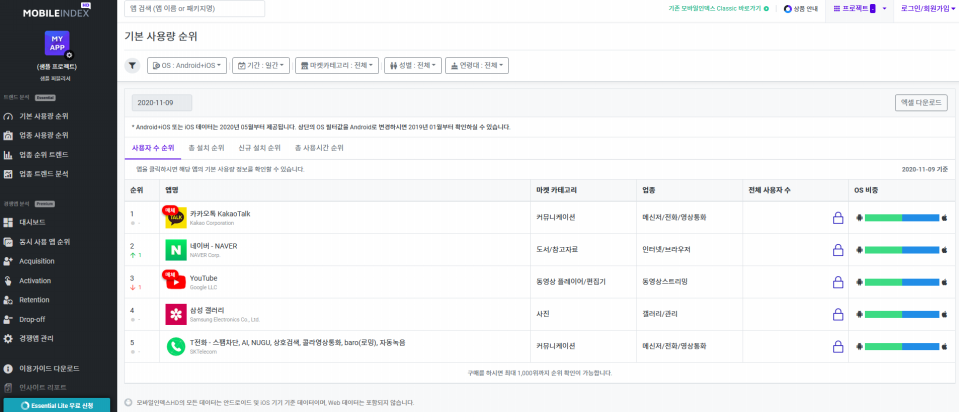The height and width of the screenshot is (412, 959).
Task: Expand the 프로젝트 dropdown
Action: tap(859, 9)
